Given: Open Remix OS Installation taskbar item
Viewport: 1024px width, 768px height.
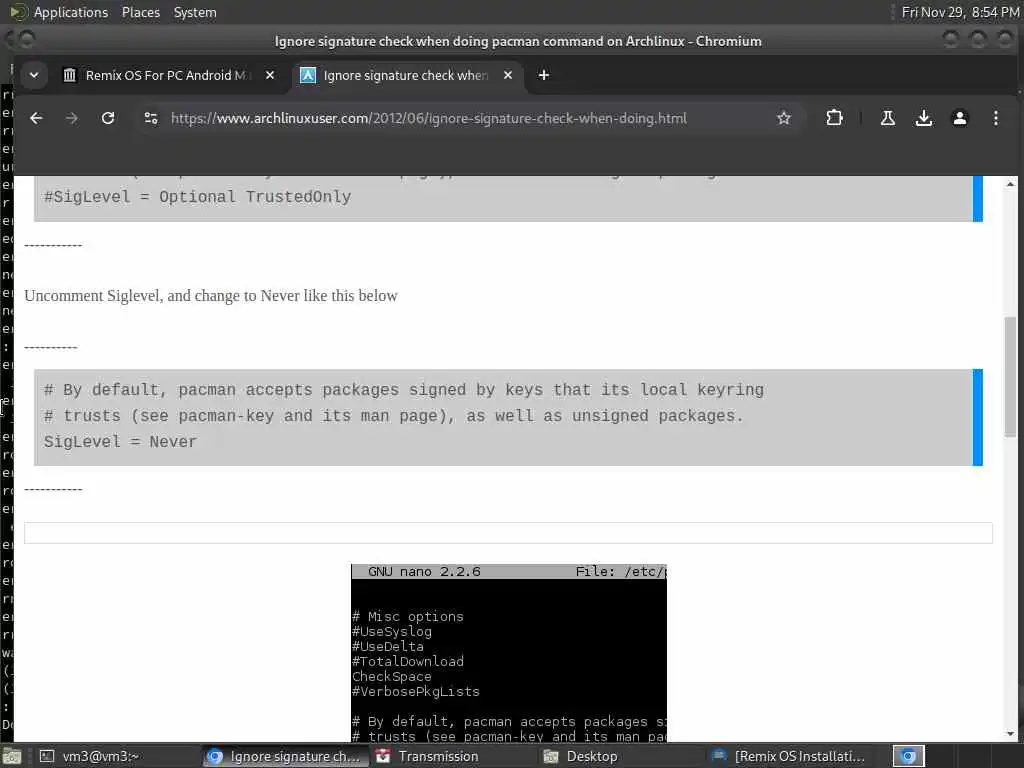Looking at the screenshot, I should [789, 756].
